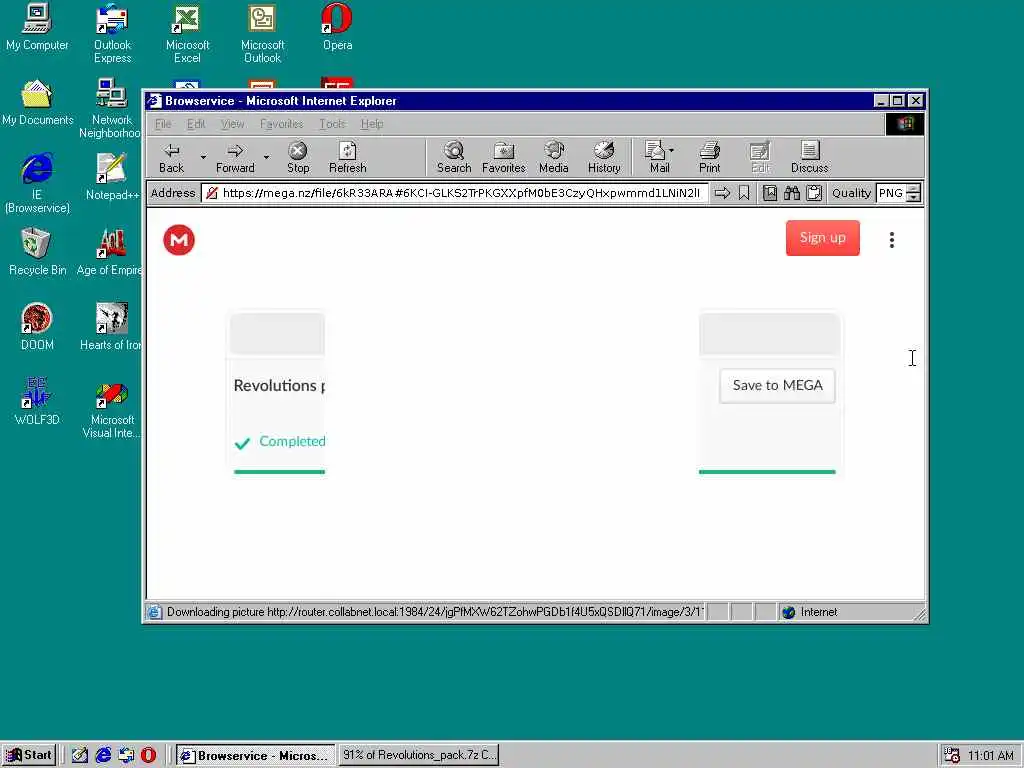Open the File menu
The height and width of the screenshot is (768, 1024).
[163, 124]
